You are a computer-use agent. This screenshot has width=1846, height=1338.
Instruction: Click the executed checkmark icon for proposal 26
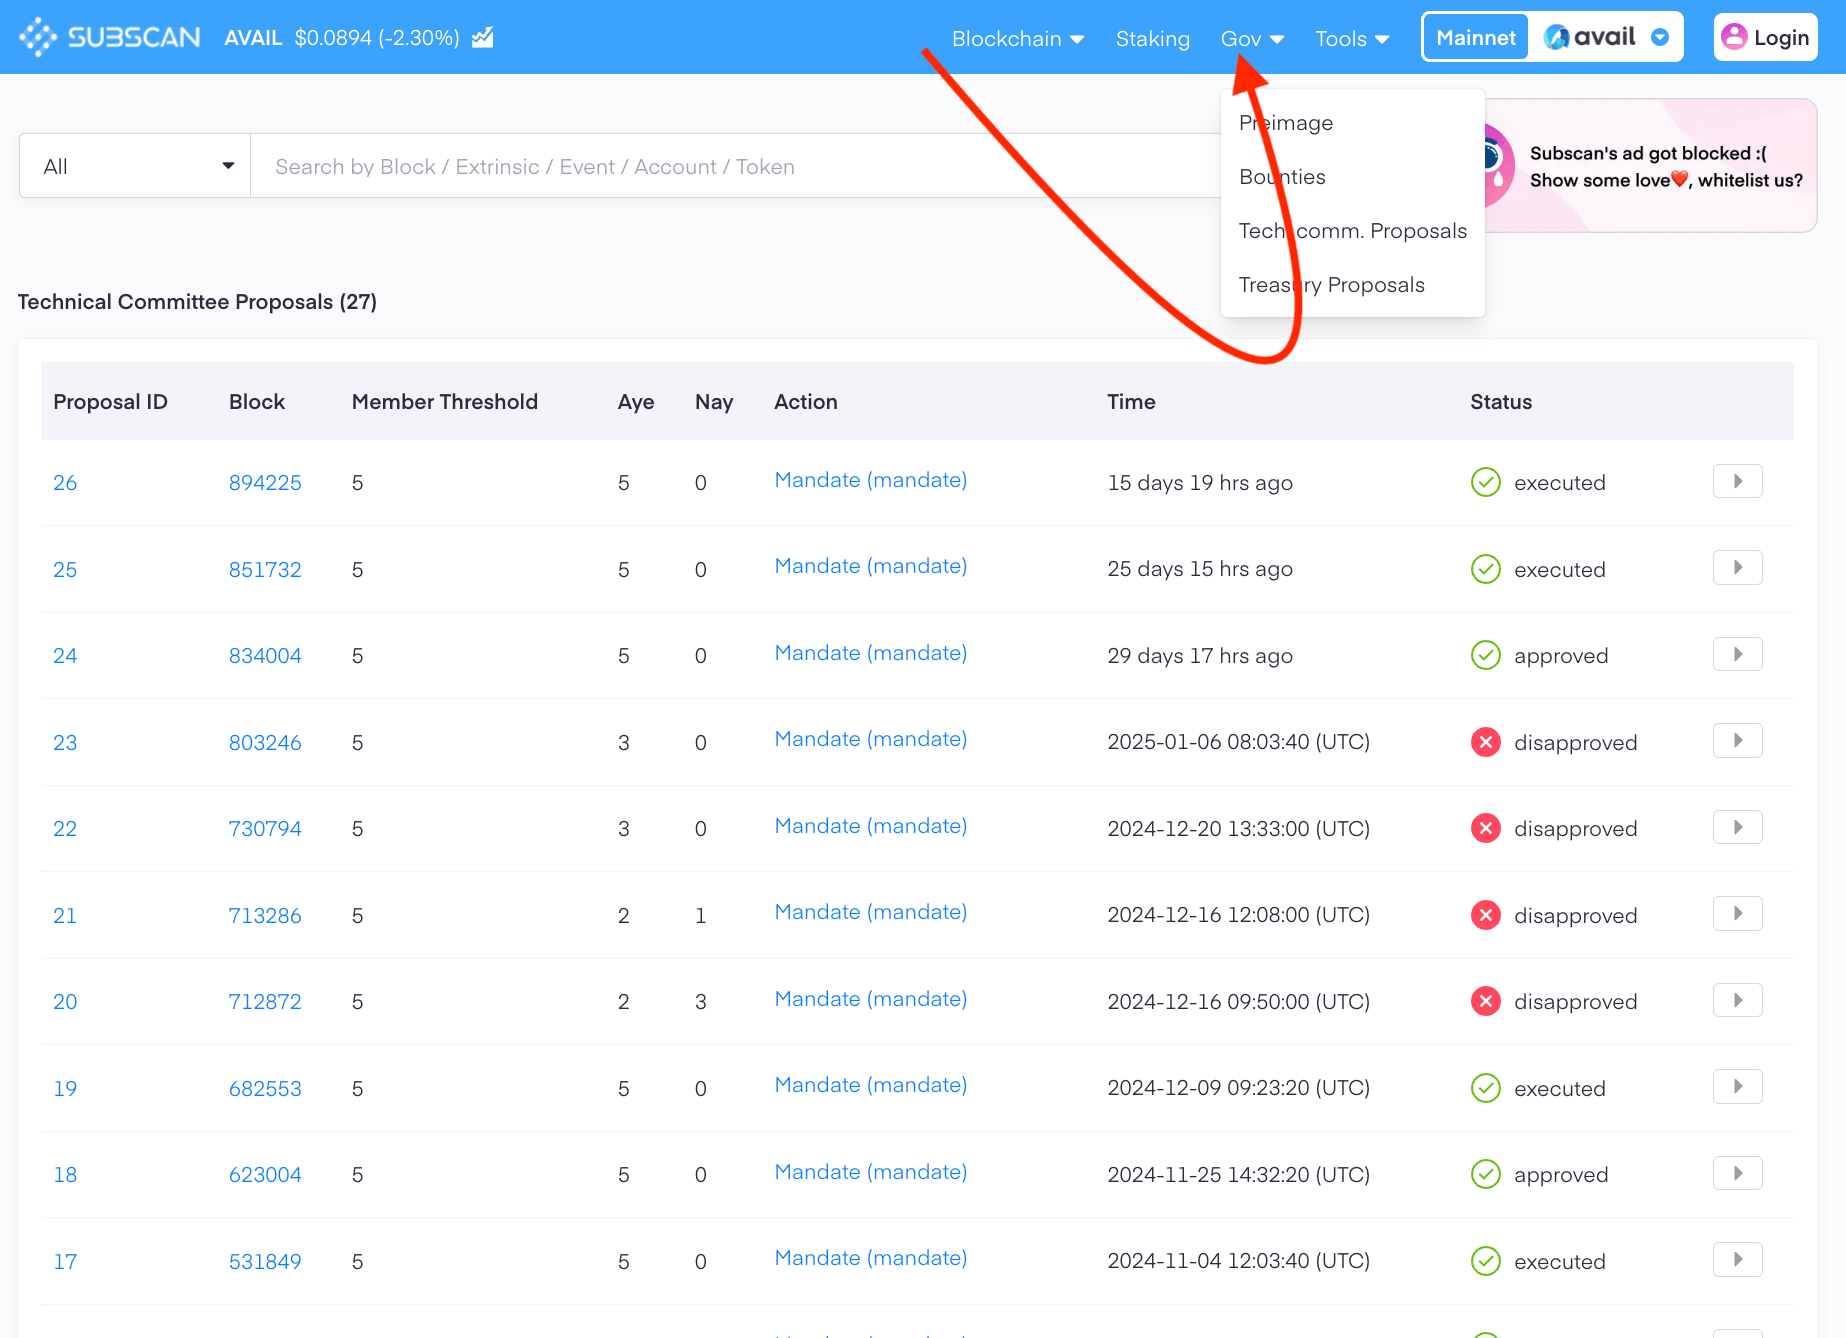[1485, 483]
